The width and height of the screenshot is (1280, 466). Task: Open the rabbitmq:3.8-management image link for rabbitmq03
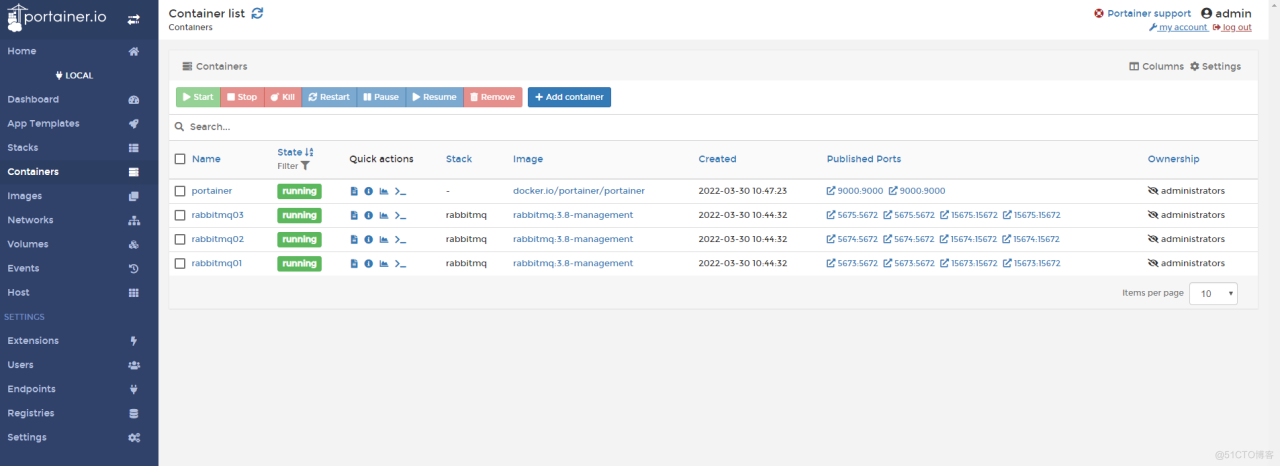(573, 215)
